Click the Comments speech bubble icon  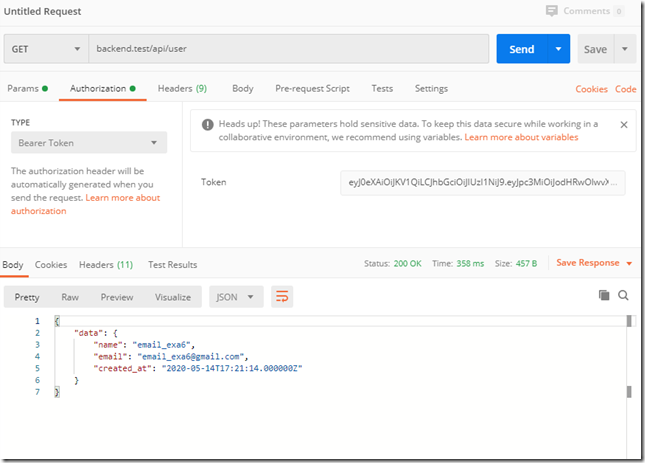(551, 11)
